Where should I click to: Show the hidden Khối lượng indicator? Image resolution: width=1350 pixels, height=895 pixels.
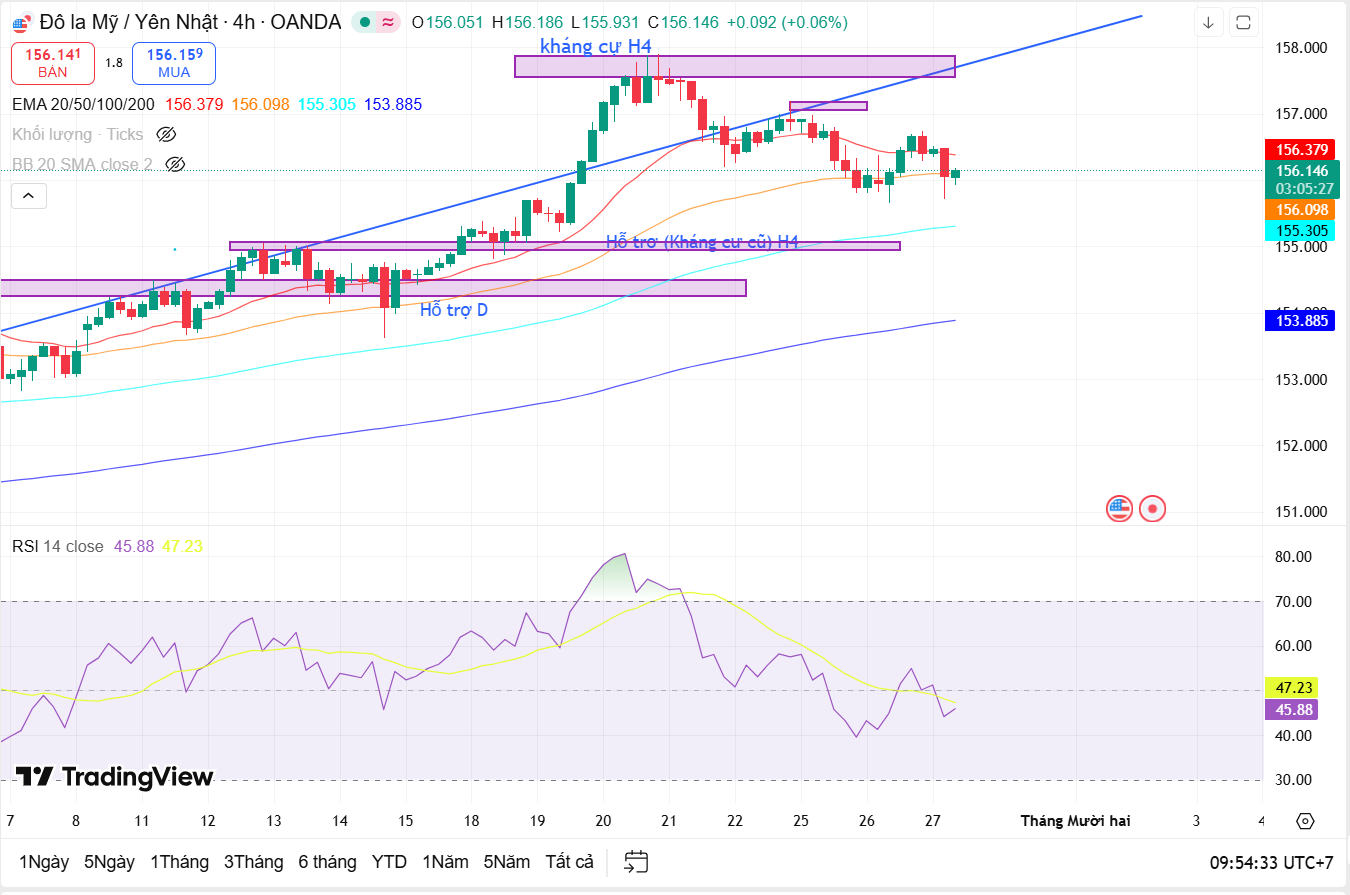[167, 134]
